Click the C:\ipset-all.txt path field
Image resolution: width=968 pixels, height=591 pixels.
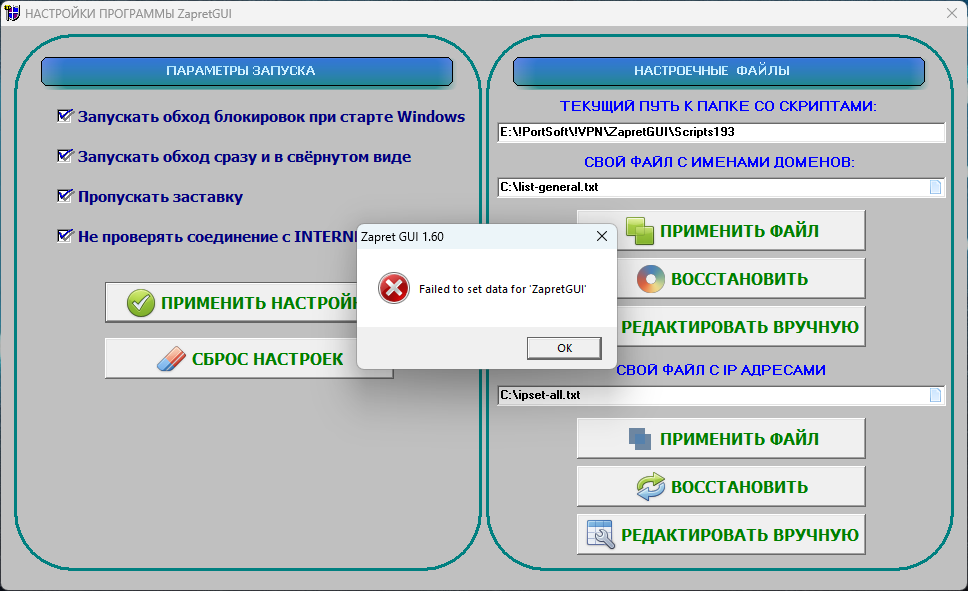(712, 395)
